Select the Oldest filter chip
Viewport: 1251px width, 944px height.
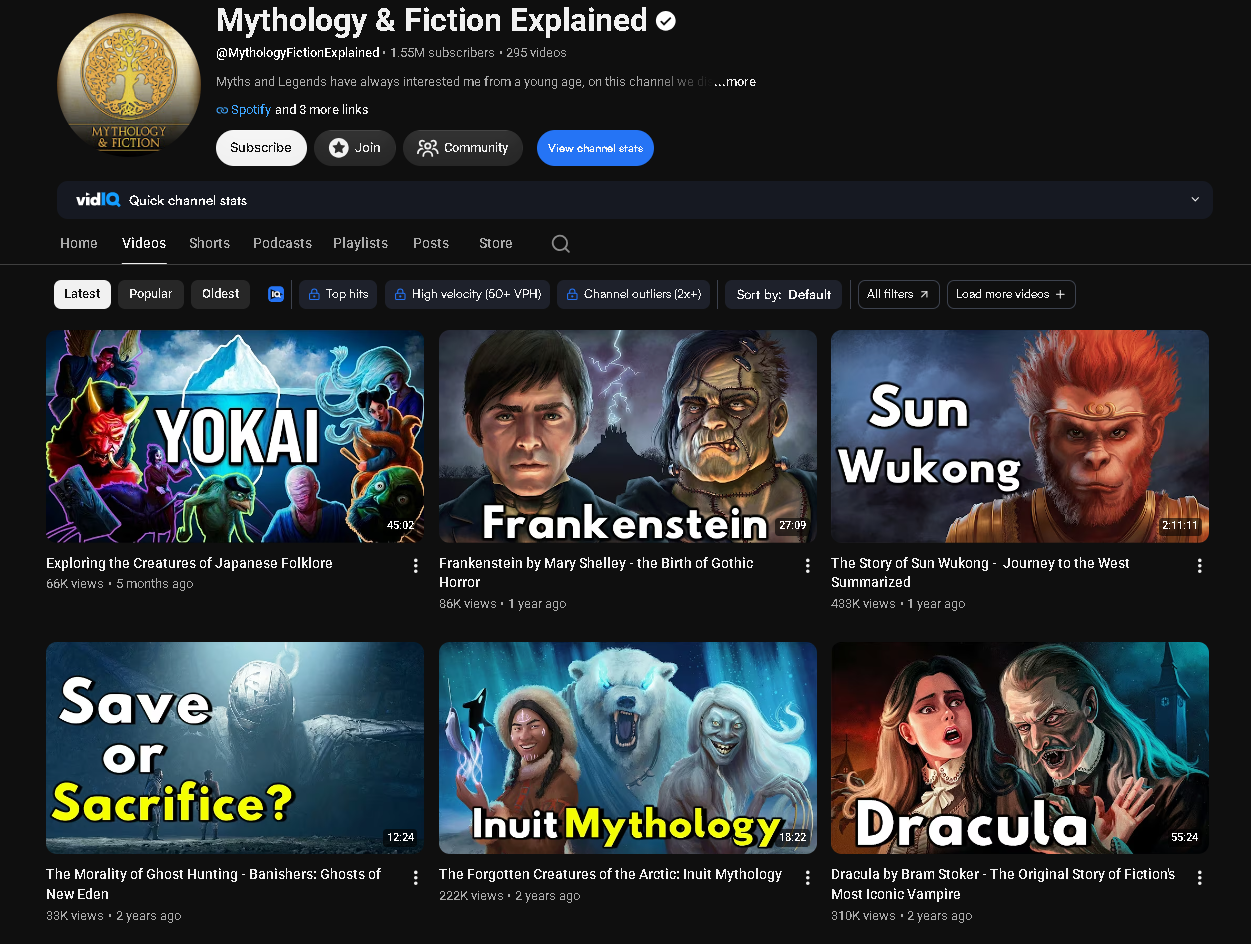pyautogui.click(x=221, y=294)
